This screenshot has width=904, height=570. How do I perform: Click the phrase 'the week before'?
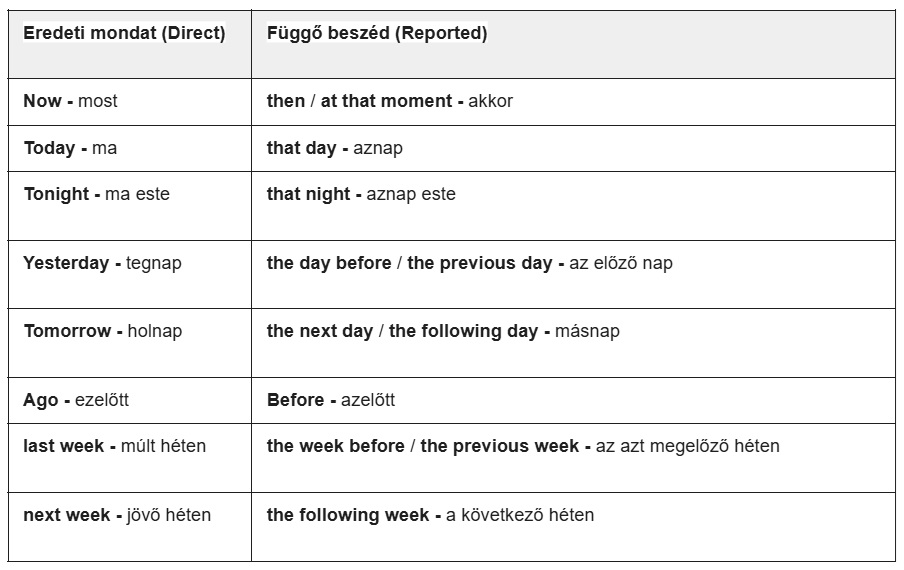pyautogui.click(x=335, y=446)
